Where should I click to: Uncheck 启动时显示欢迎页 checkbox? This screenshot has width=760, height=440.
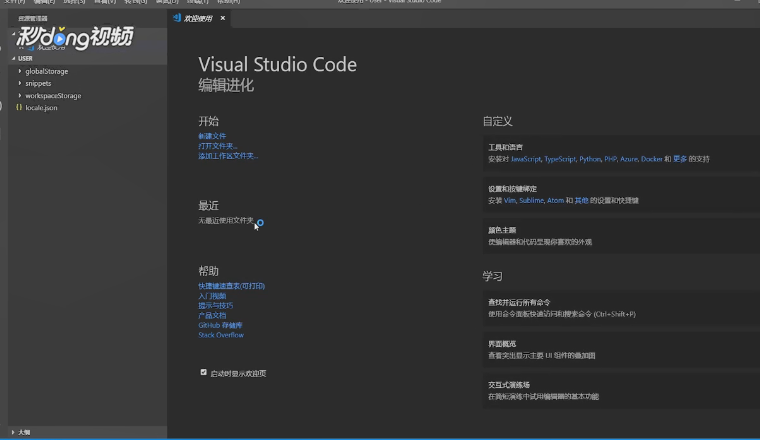pyautogui.click(x=204, y=372)
